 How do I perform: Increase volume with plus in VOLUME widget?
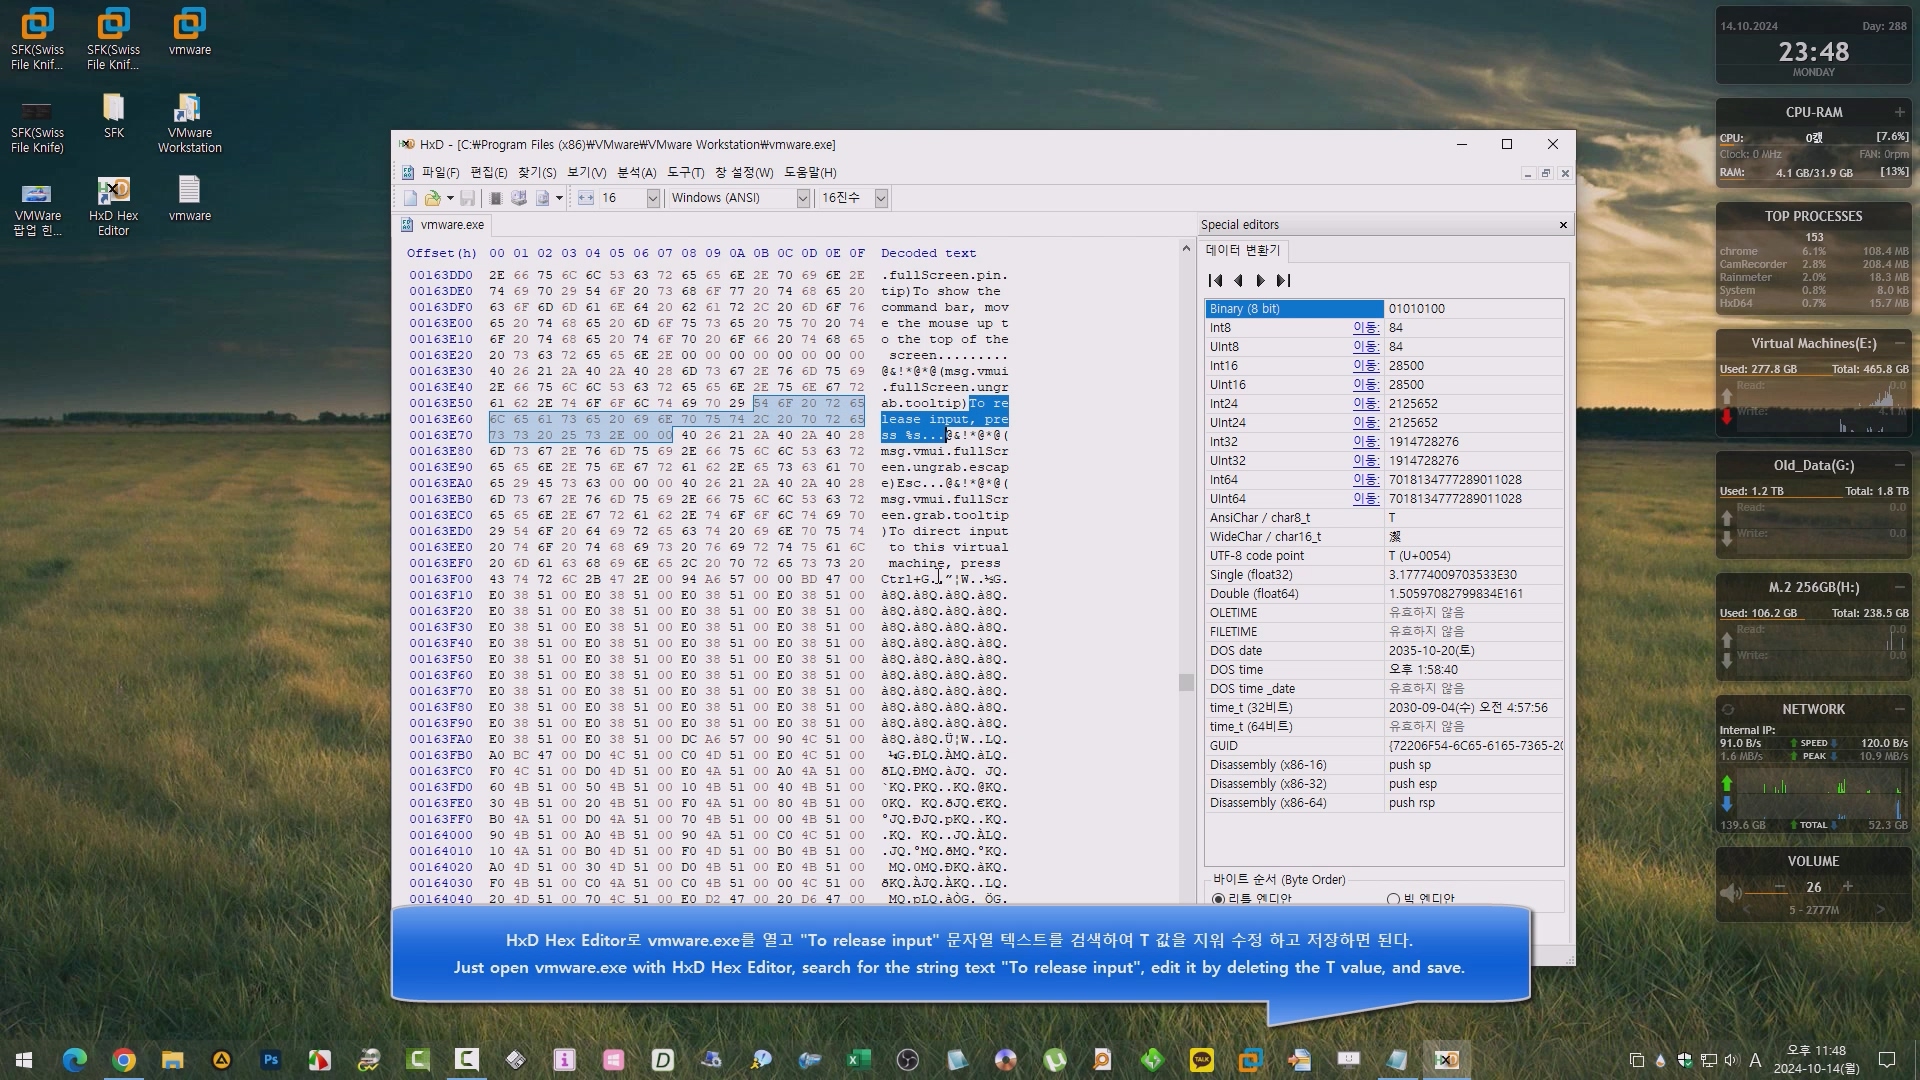tap(1847, 887)
